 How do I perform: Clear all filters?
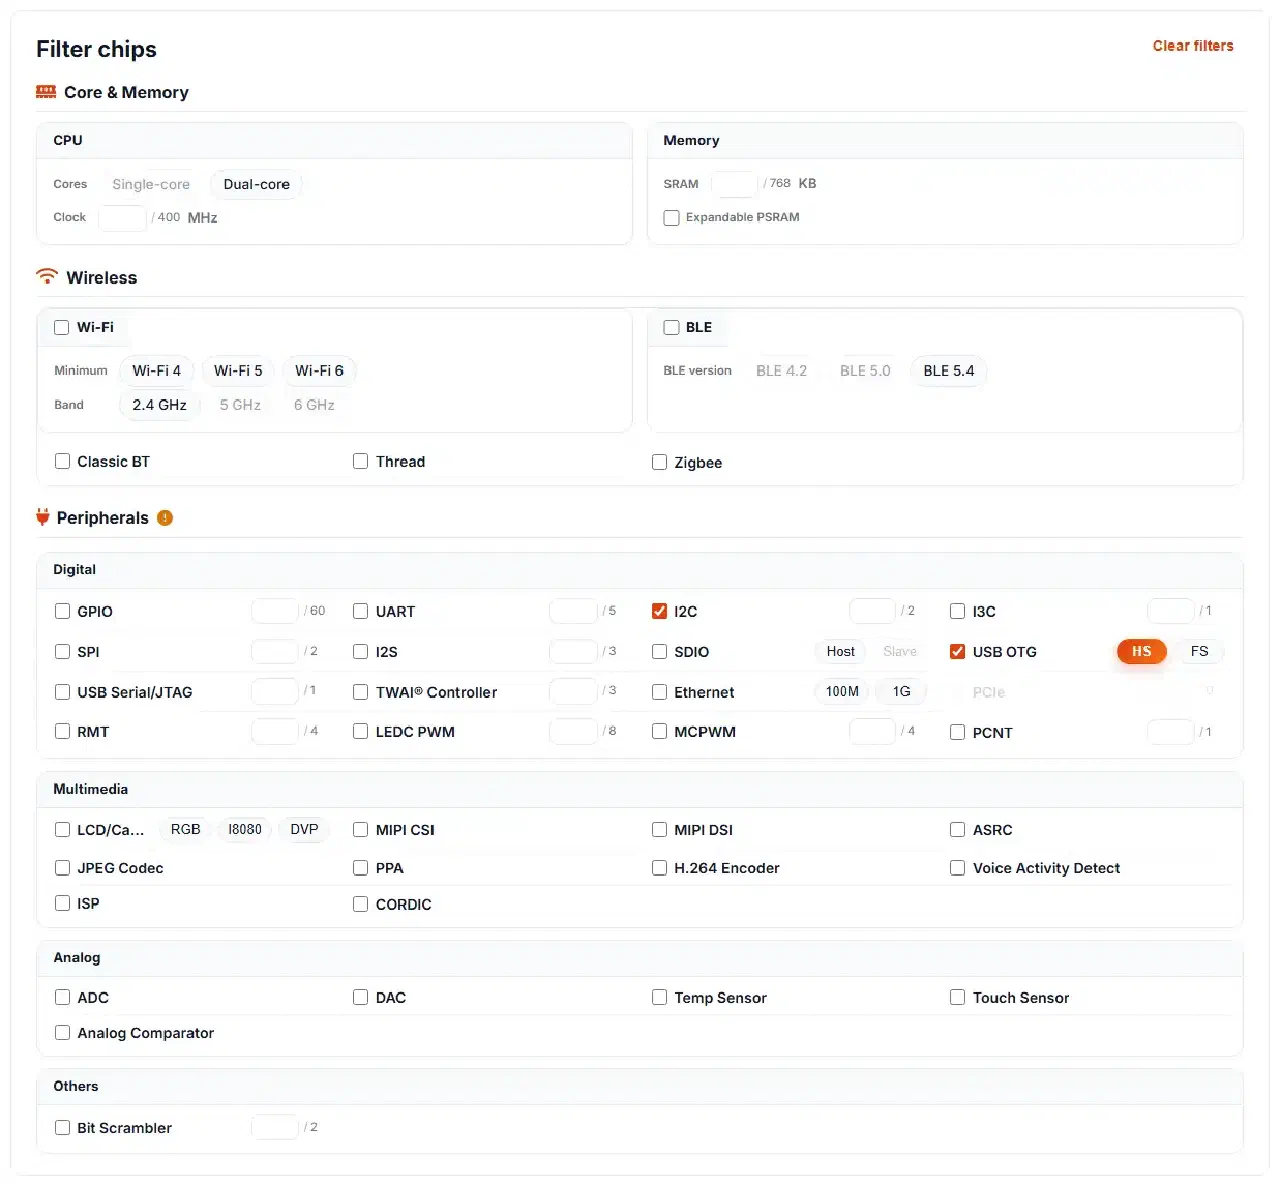pyautogui.click(x=1193, y=46)
